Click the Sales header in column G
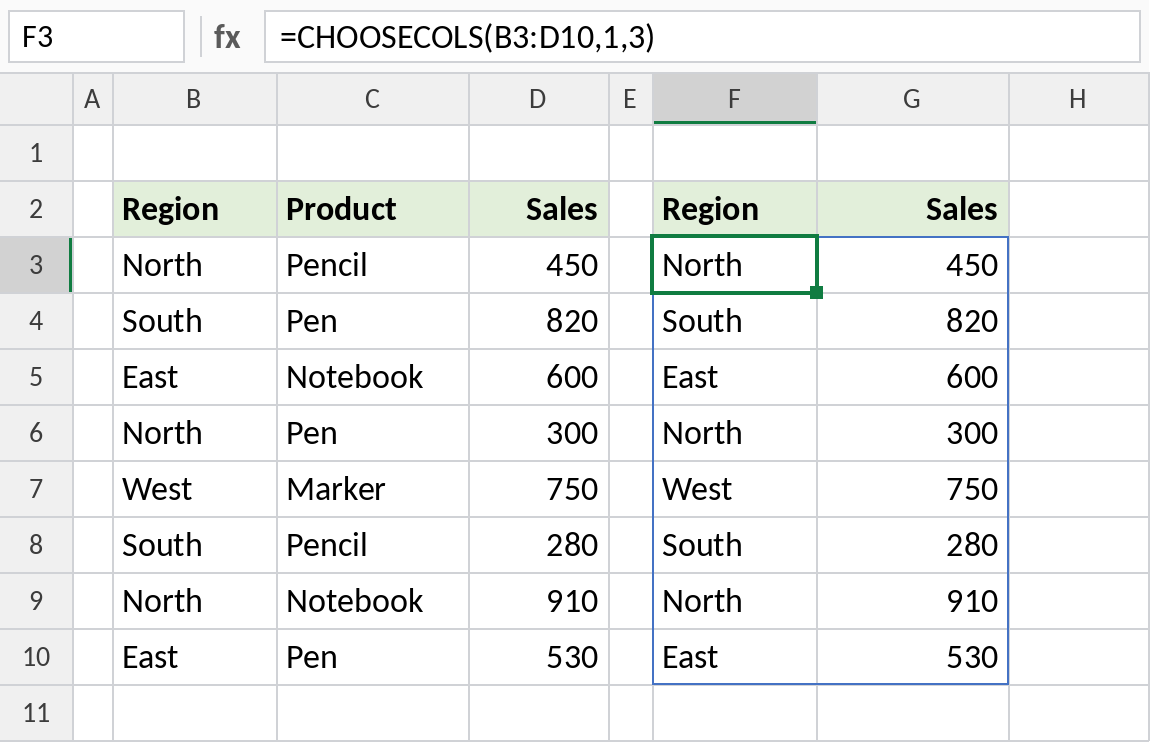The width and height of the screenshot is (1150, 742). point(912,209)
